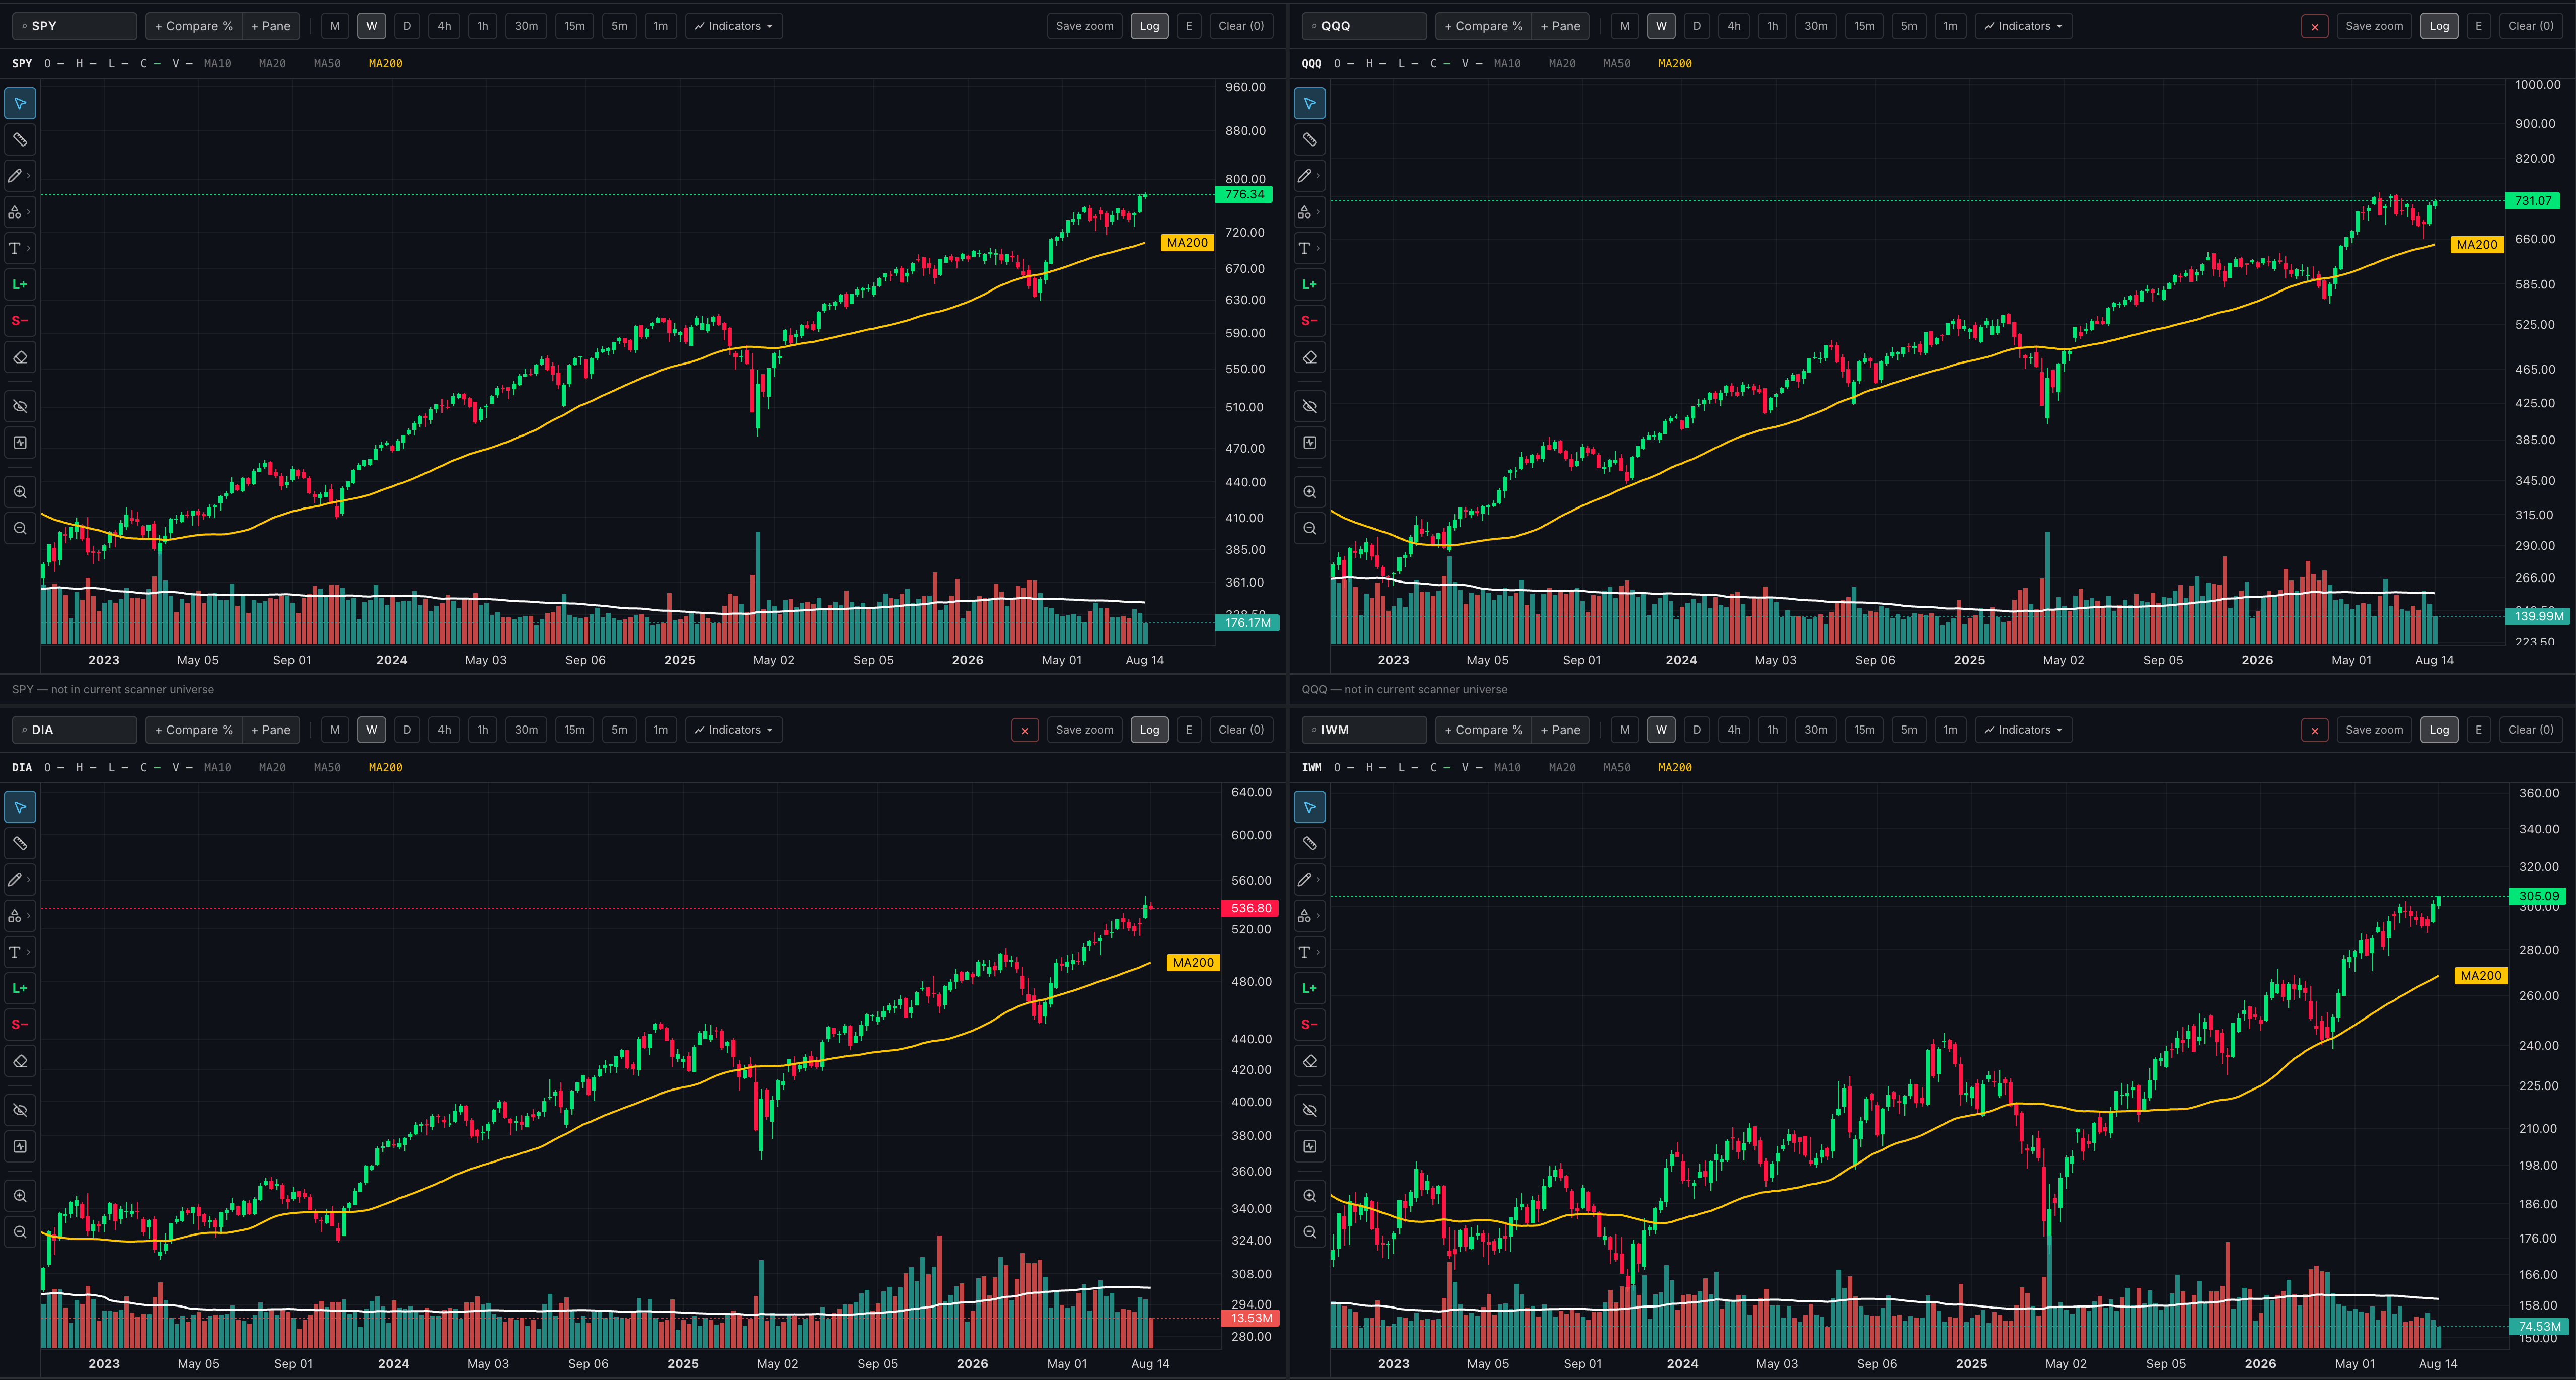Click the MA200 legend label in SPY header
This screenshot has width=2576, height=1380.
tap(385, 64)
